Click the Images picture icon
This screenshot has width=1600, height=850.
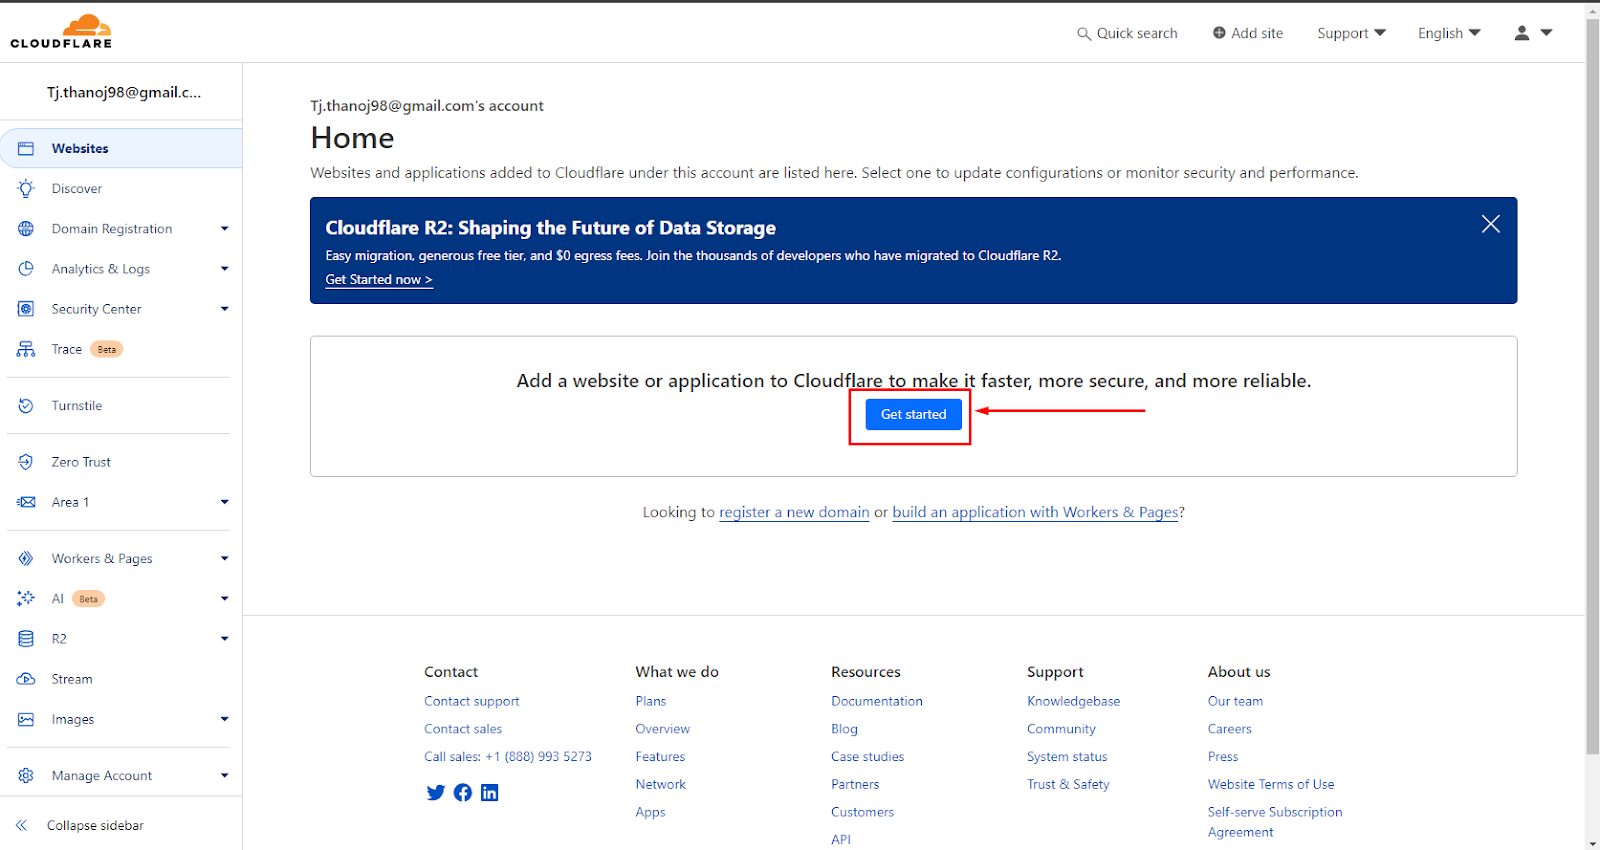(26, 719)
